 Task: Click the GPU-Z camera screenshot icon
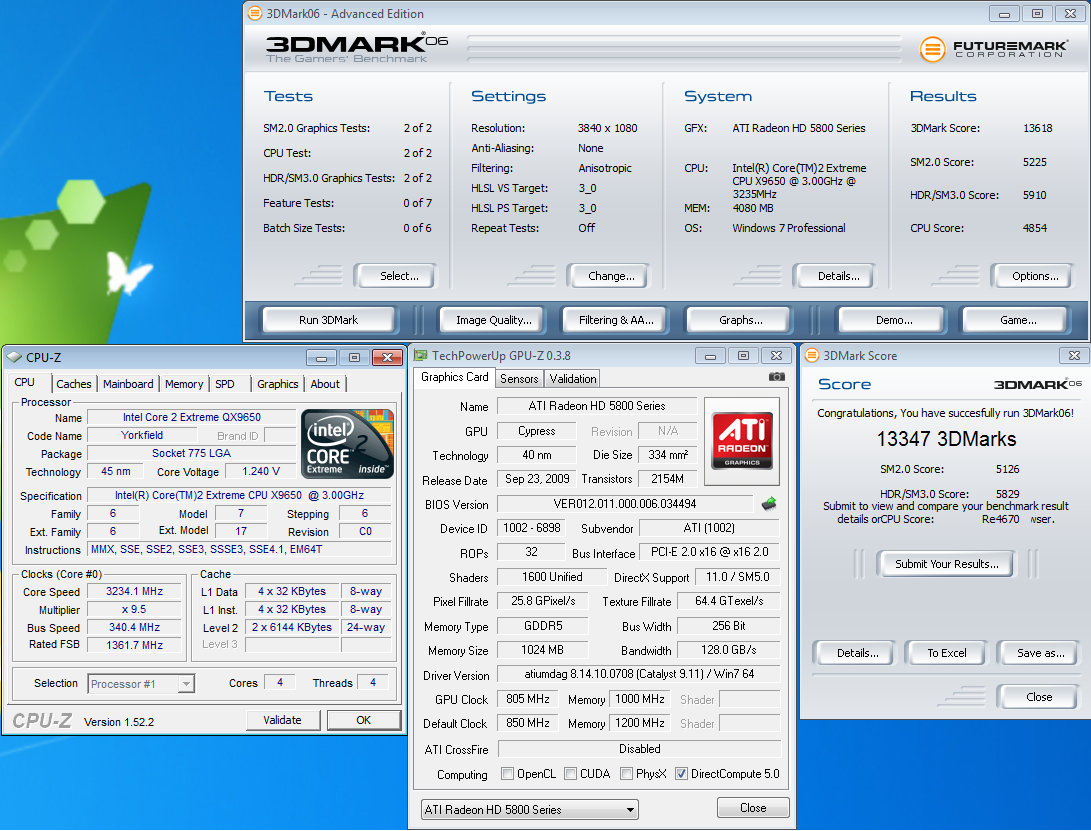click(777, 377)
